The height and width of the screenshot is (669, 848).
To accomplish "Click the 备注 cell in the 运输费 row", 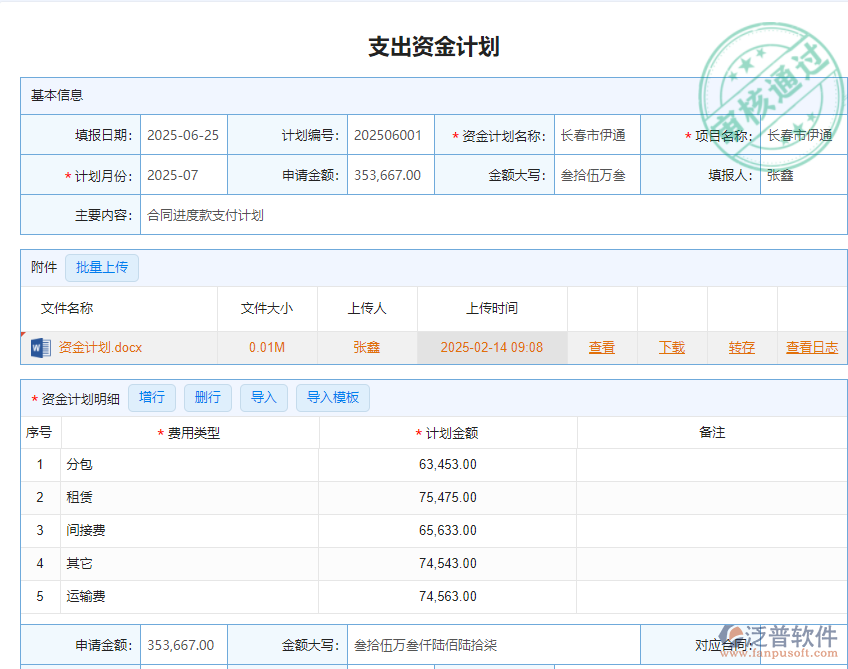I will coord(710,596).
